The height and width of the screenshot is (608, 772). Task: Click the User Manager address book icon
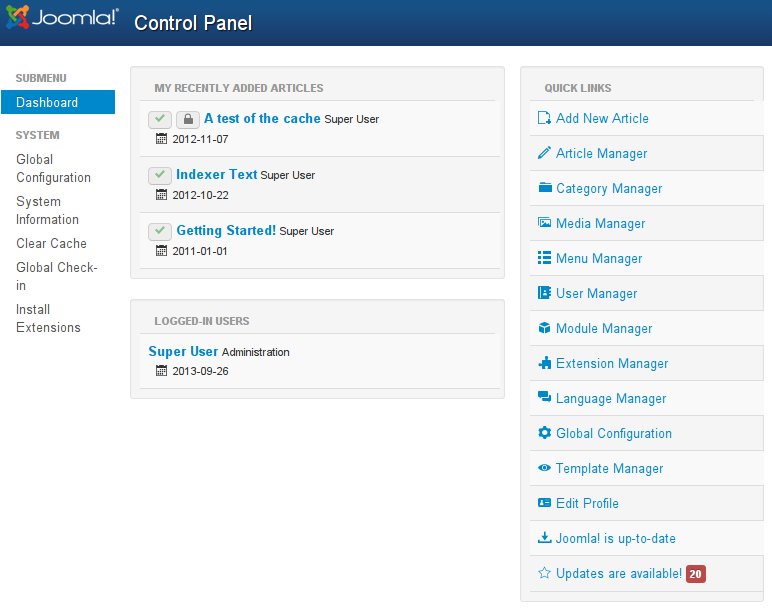point(544,292)
